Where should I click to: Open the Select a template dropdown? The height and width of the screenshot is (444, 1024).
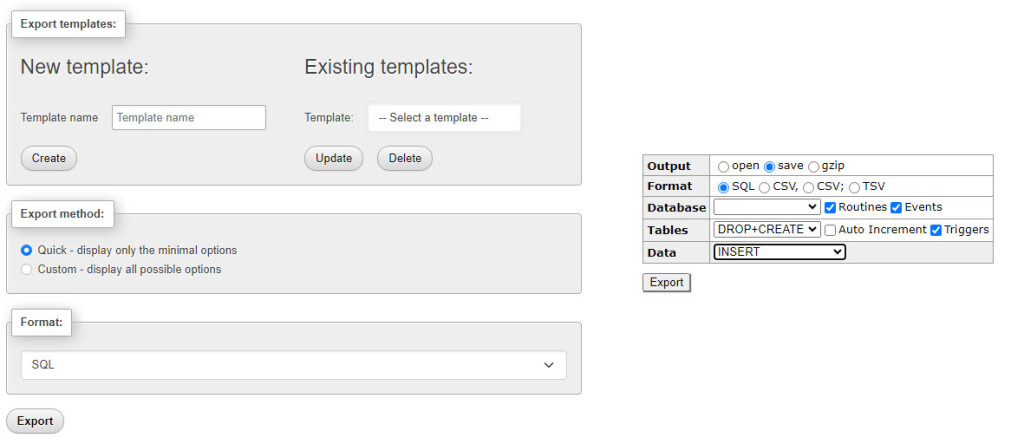[444, 118]
